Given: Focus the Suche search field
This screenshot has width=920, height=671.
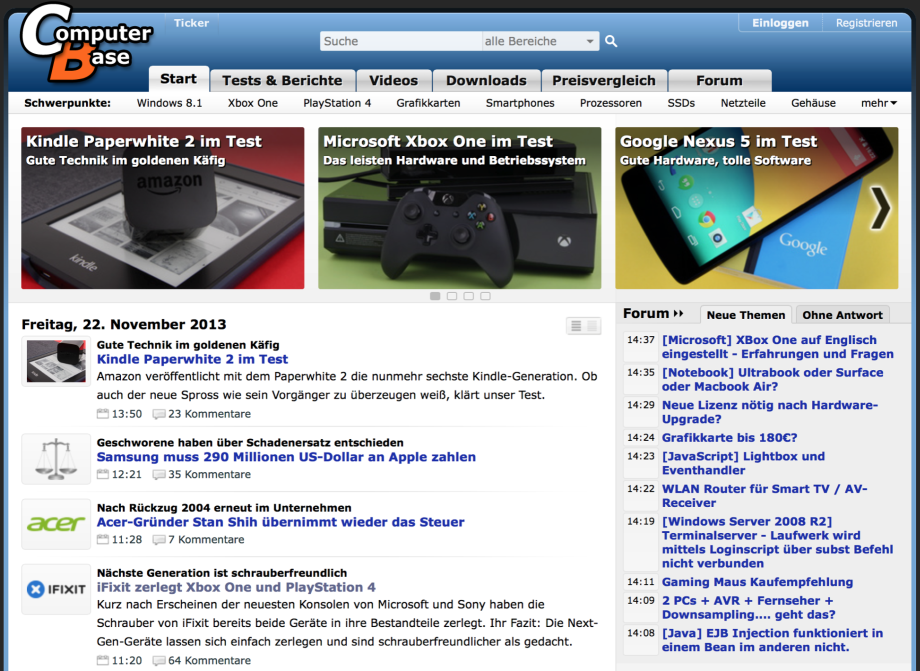Looking at the screenshot, I should [401, 41].
